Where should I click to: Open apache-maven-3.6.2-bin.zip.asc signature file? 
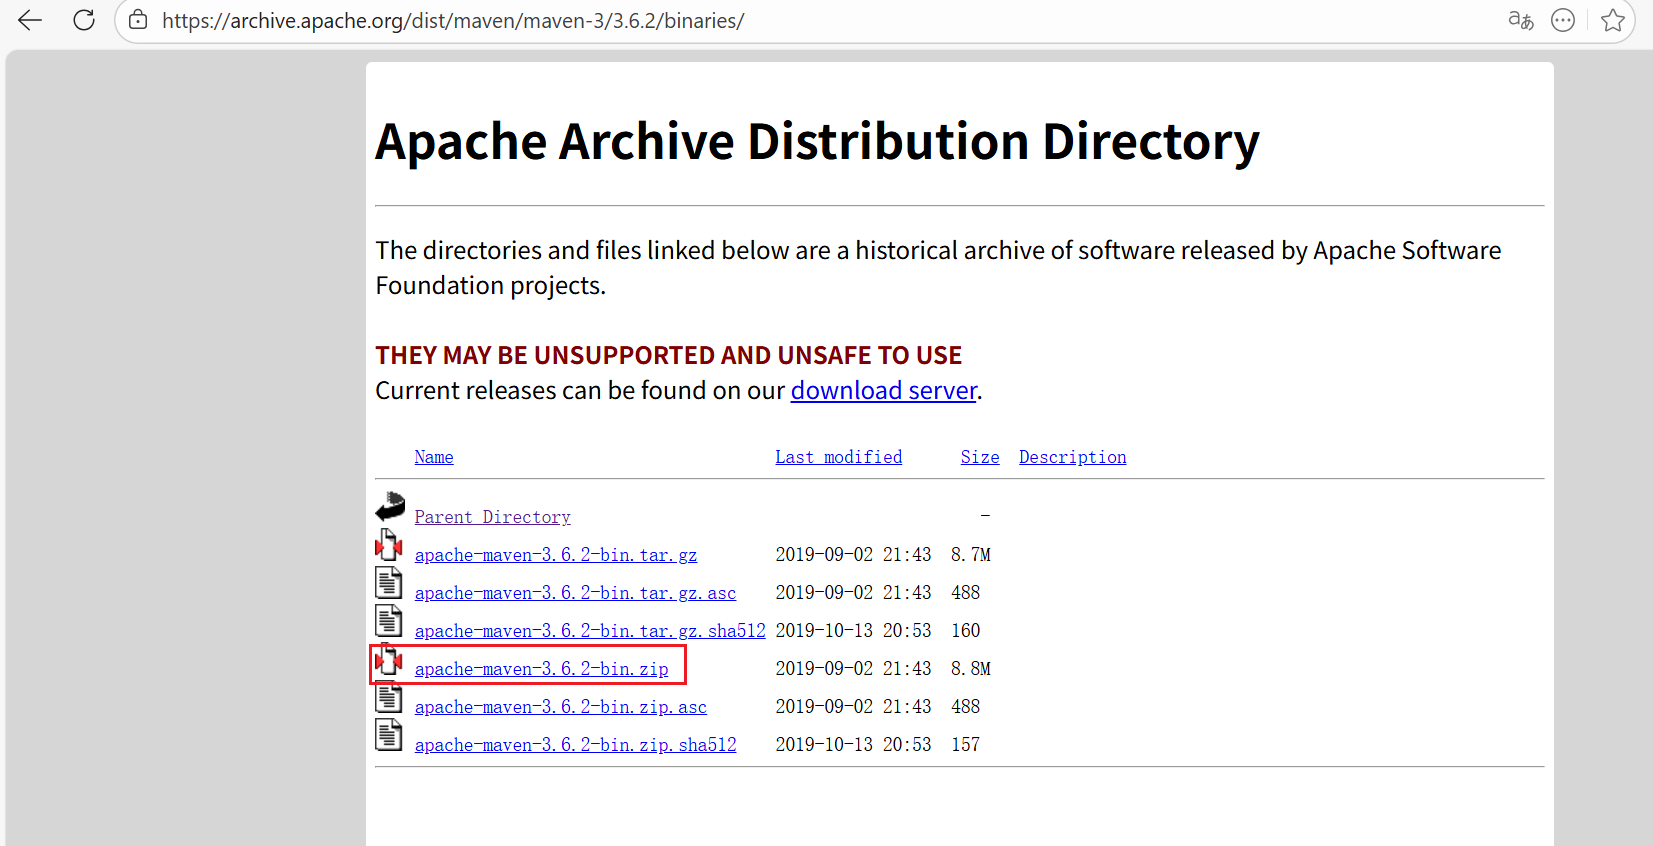(561, 707)
